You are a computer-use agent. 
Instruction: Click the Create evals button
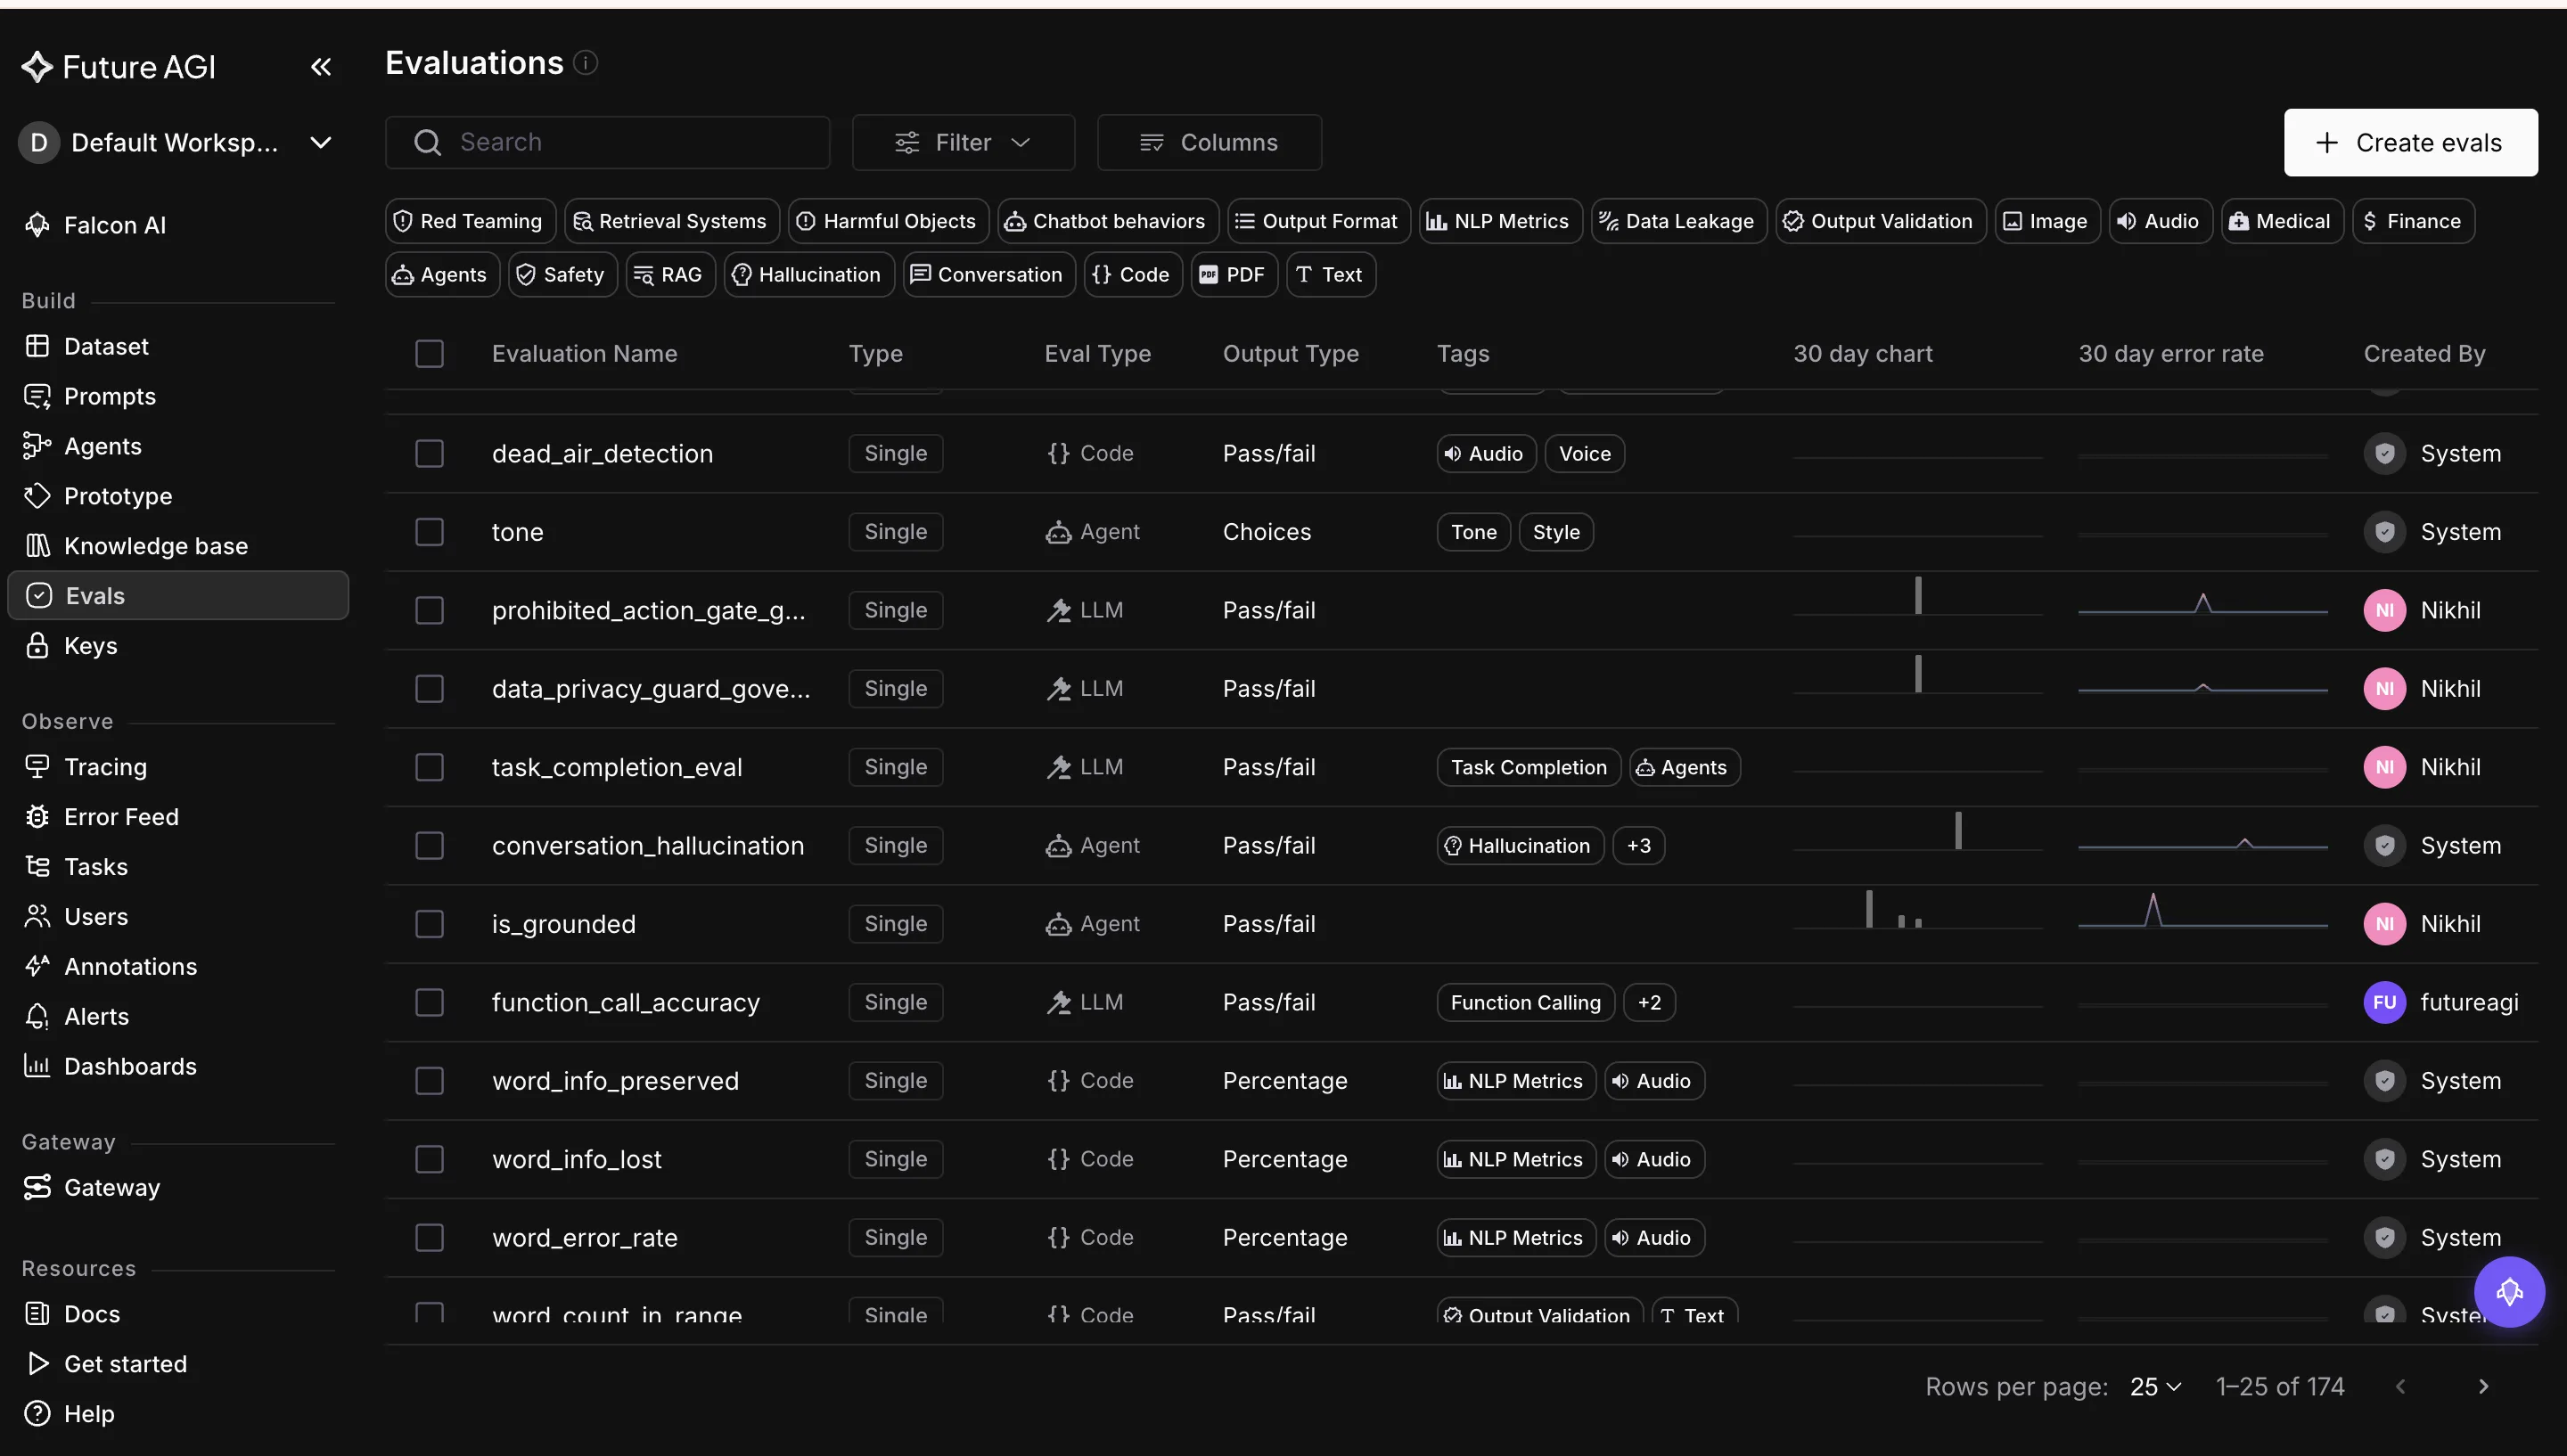click(2410, 143)
